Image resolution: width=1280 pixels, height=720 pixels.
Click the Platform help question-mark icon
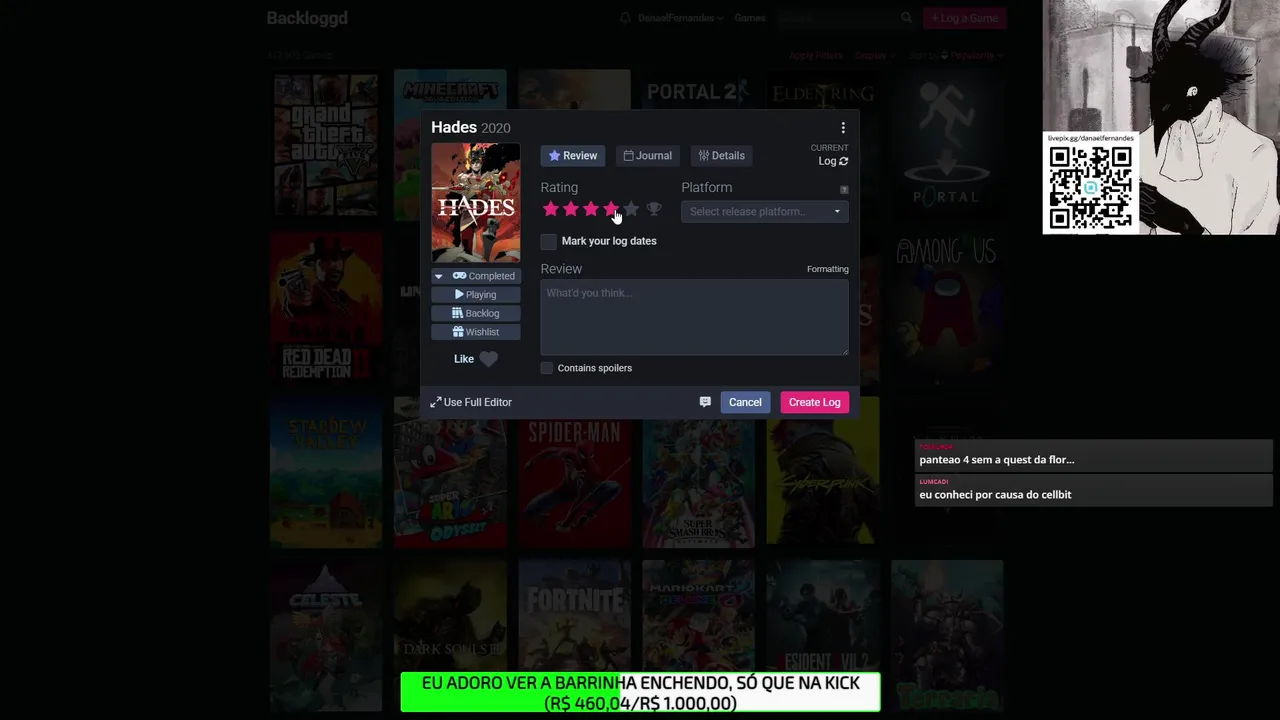(x=844, y=189)
